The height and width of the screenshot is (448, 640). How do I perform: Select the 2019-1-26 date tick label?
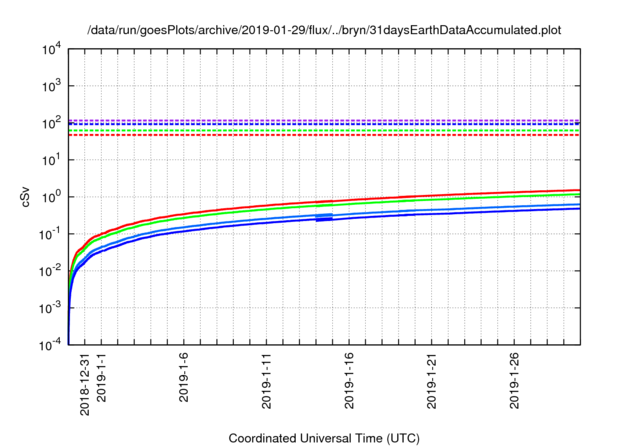tap(516, 381)
